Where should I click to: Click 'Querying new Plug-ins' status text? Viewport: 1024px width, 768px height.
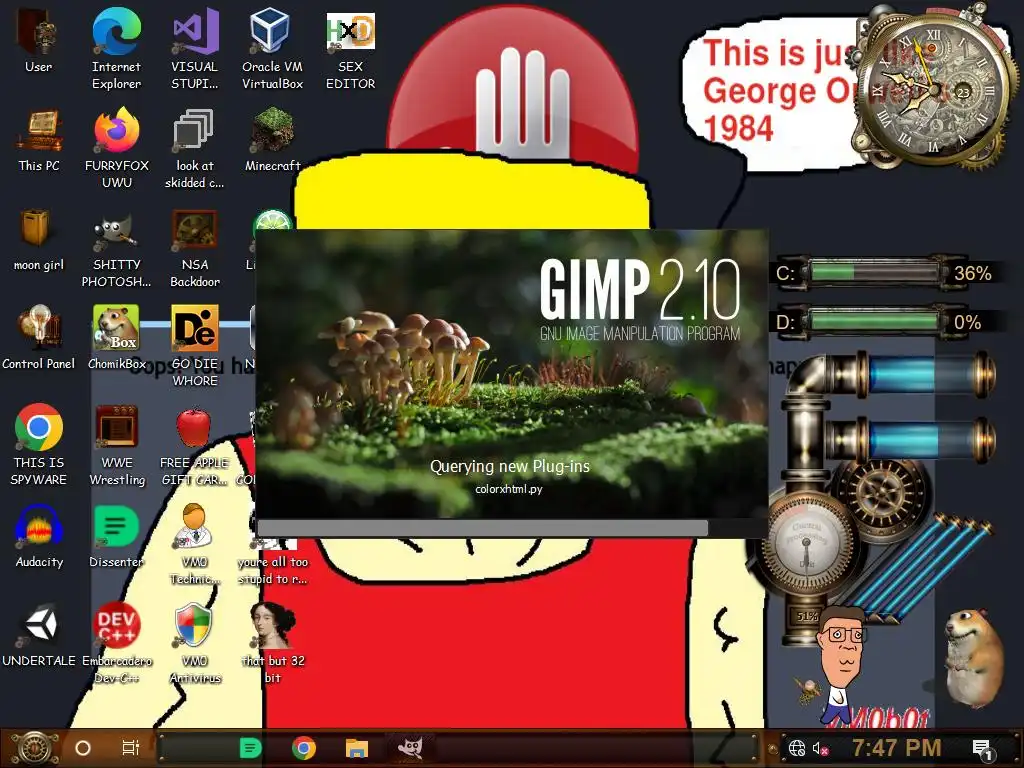pyautogui.click(x=509, y=466)
